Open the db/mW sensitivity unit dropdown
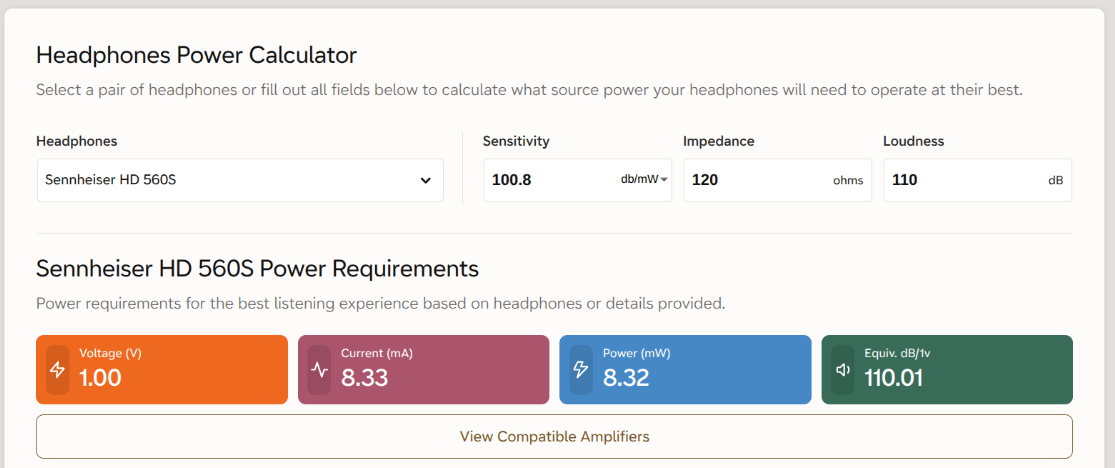Image resolution: width=1115 pixels, height=468 pixels. [x=644, y=180]
